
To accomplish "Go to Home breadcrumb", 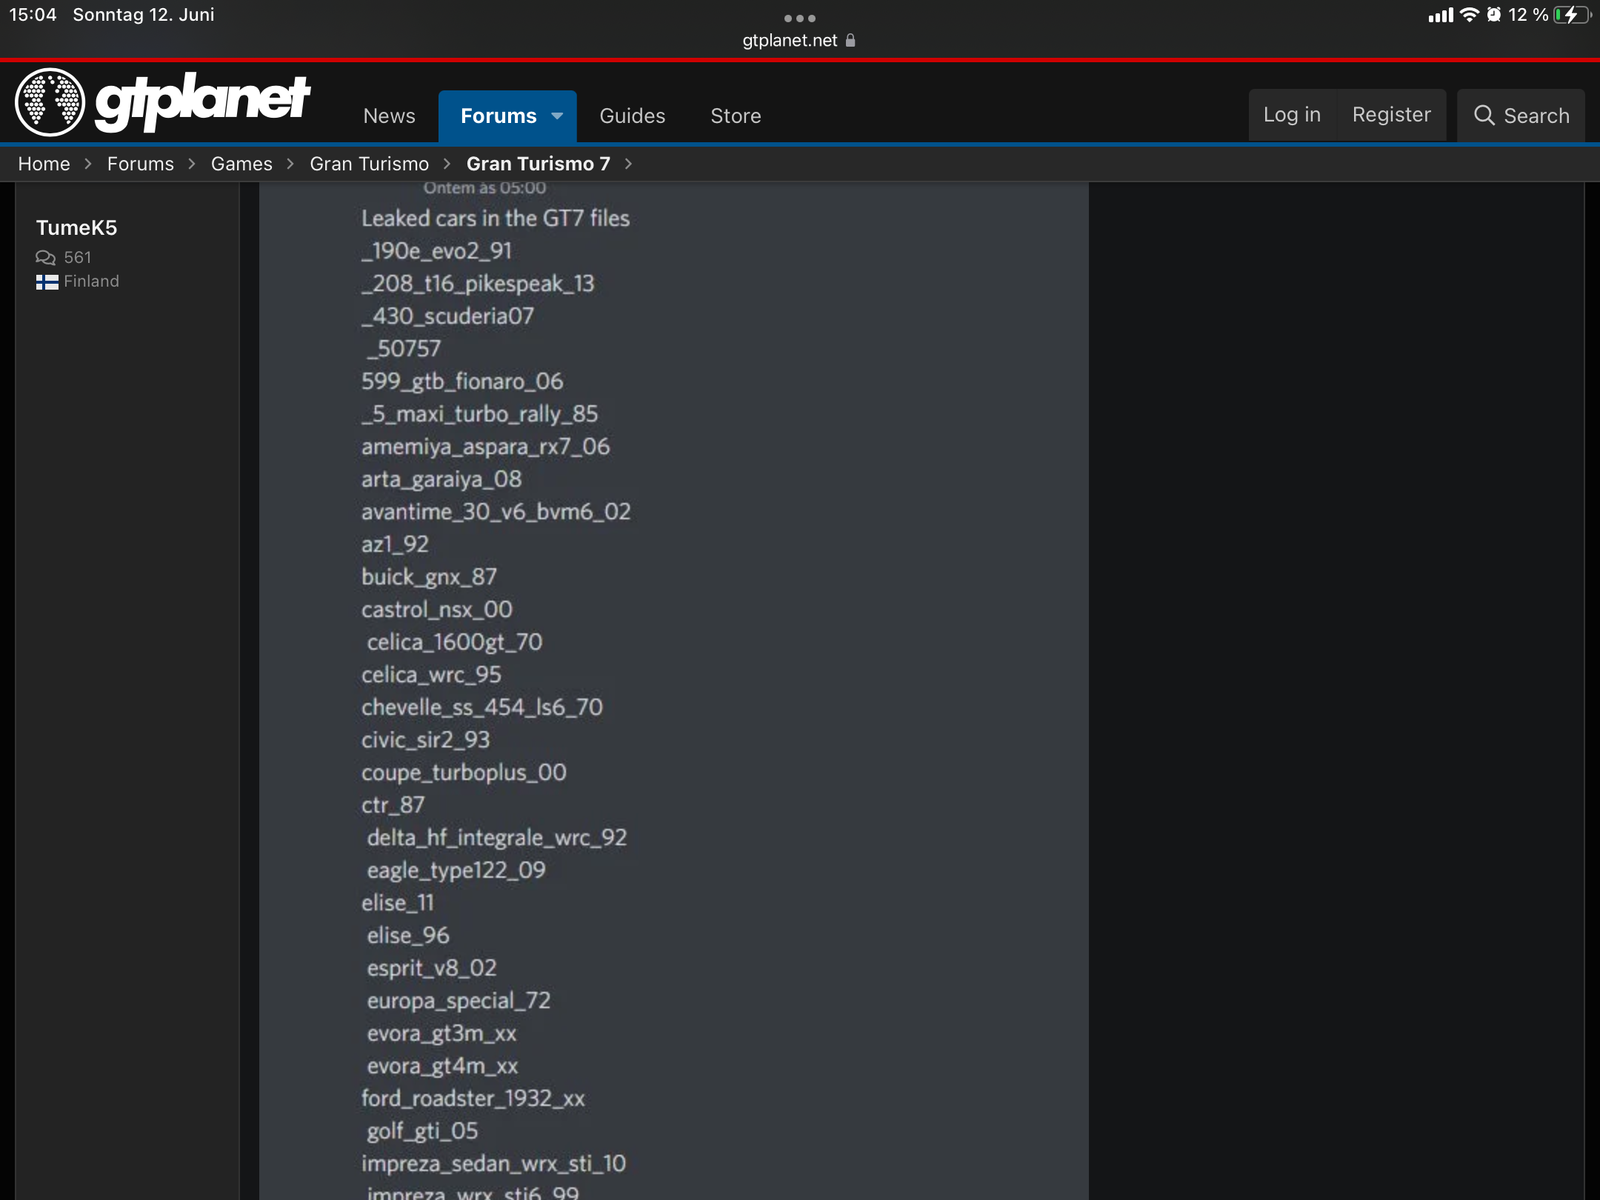I will pyautogui.click(x=44, y=164).
